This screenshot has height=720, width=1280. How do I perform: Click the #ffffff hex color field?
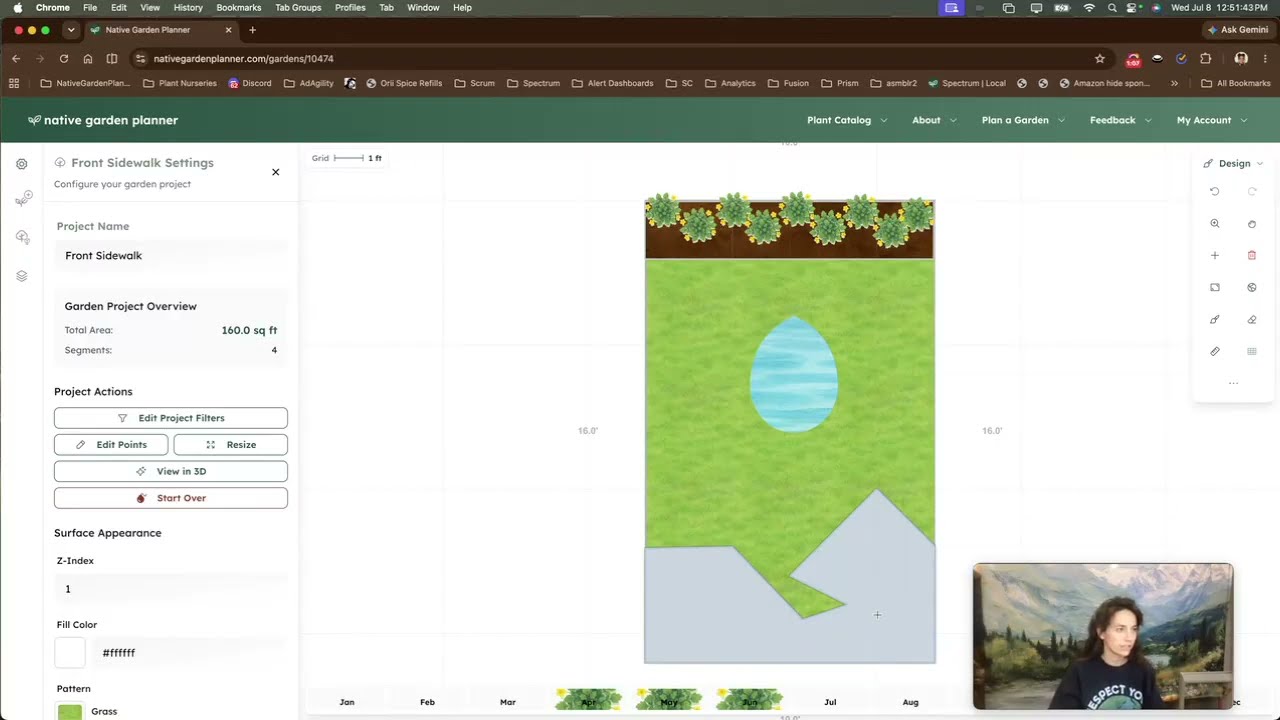click(x=190, y=653)
